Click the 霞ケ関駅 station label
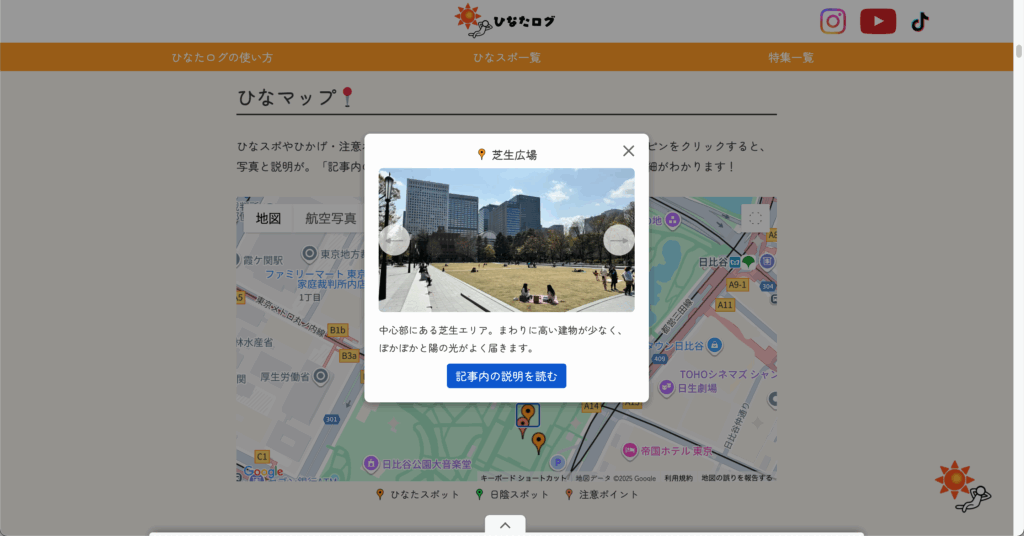The image size is (1024, 536). click(263, 260)
